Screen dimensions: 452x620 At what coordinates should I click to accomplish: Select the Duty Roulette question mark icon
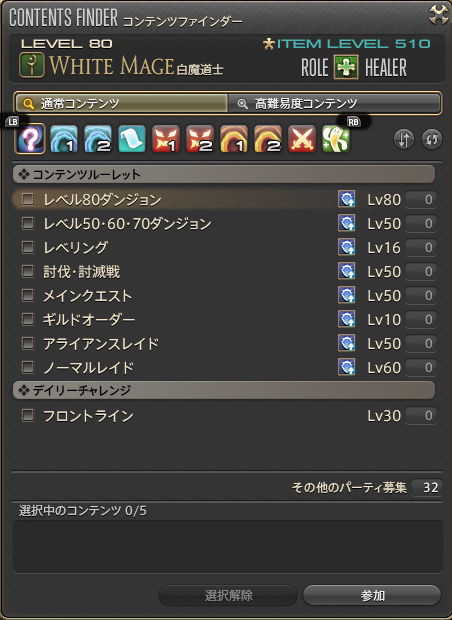click(30, 139)
